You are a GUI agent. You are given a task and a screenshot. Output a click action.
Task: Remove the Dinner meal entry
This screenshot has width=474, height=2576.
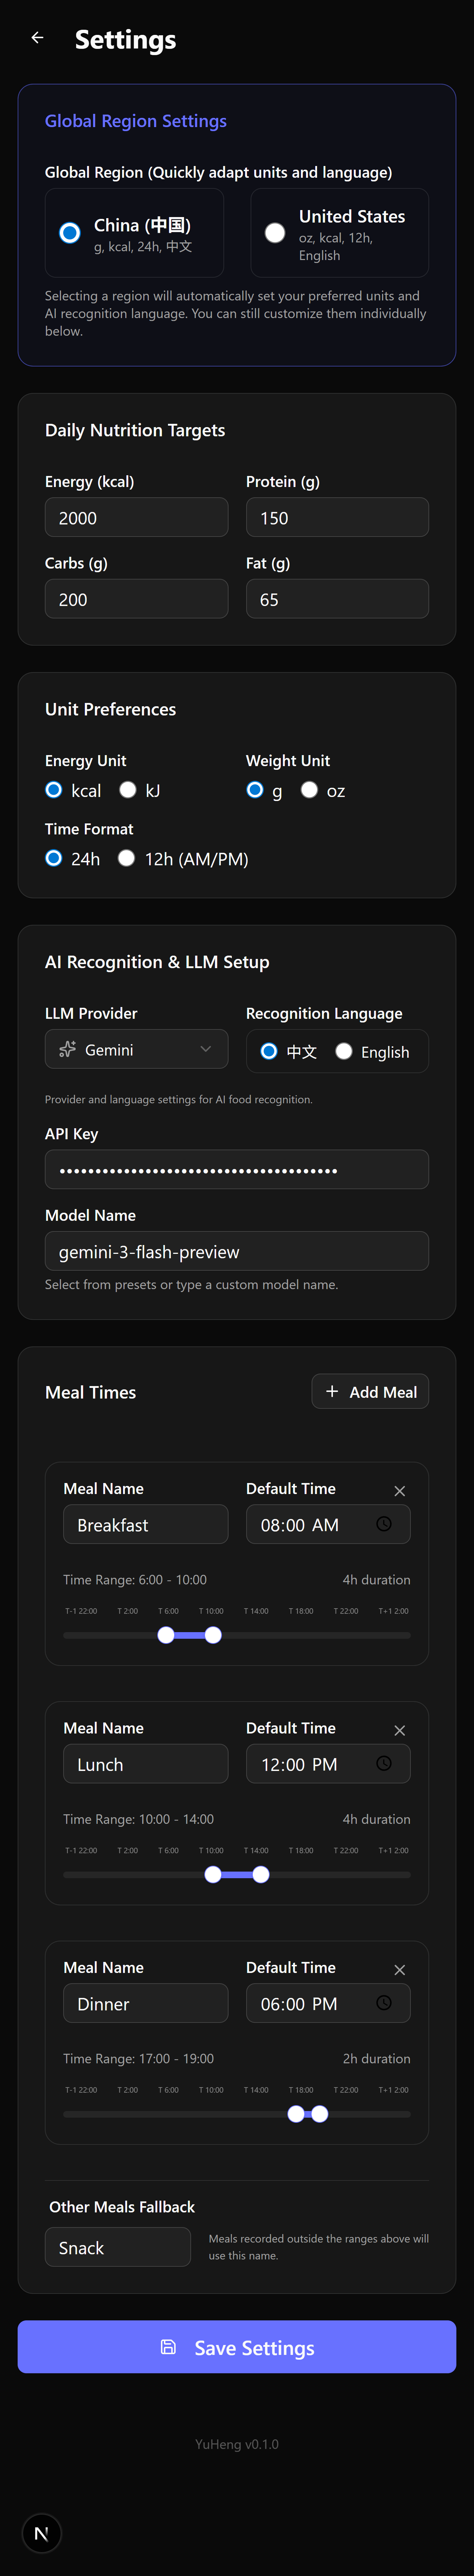click(x=399, y=1969)
